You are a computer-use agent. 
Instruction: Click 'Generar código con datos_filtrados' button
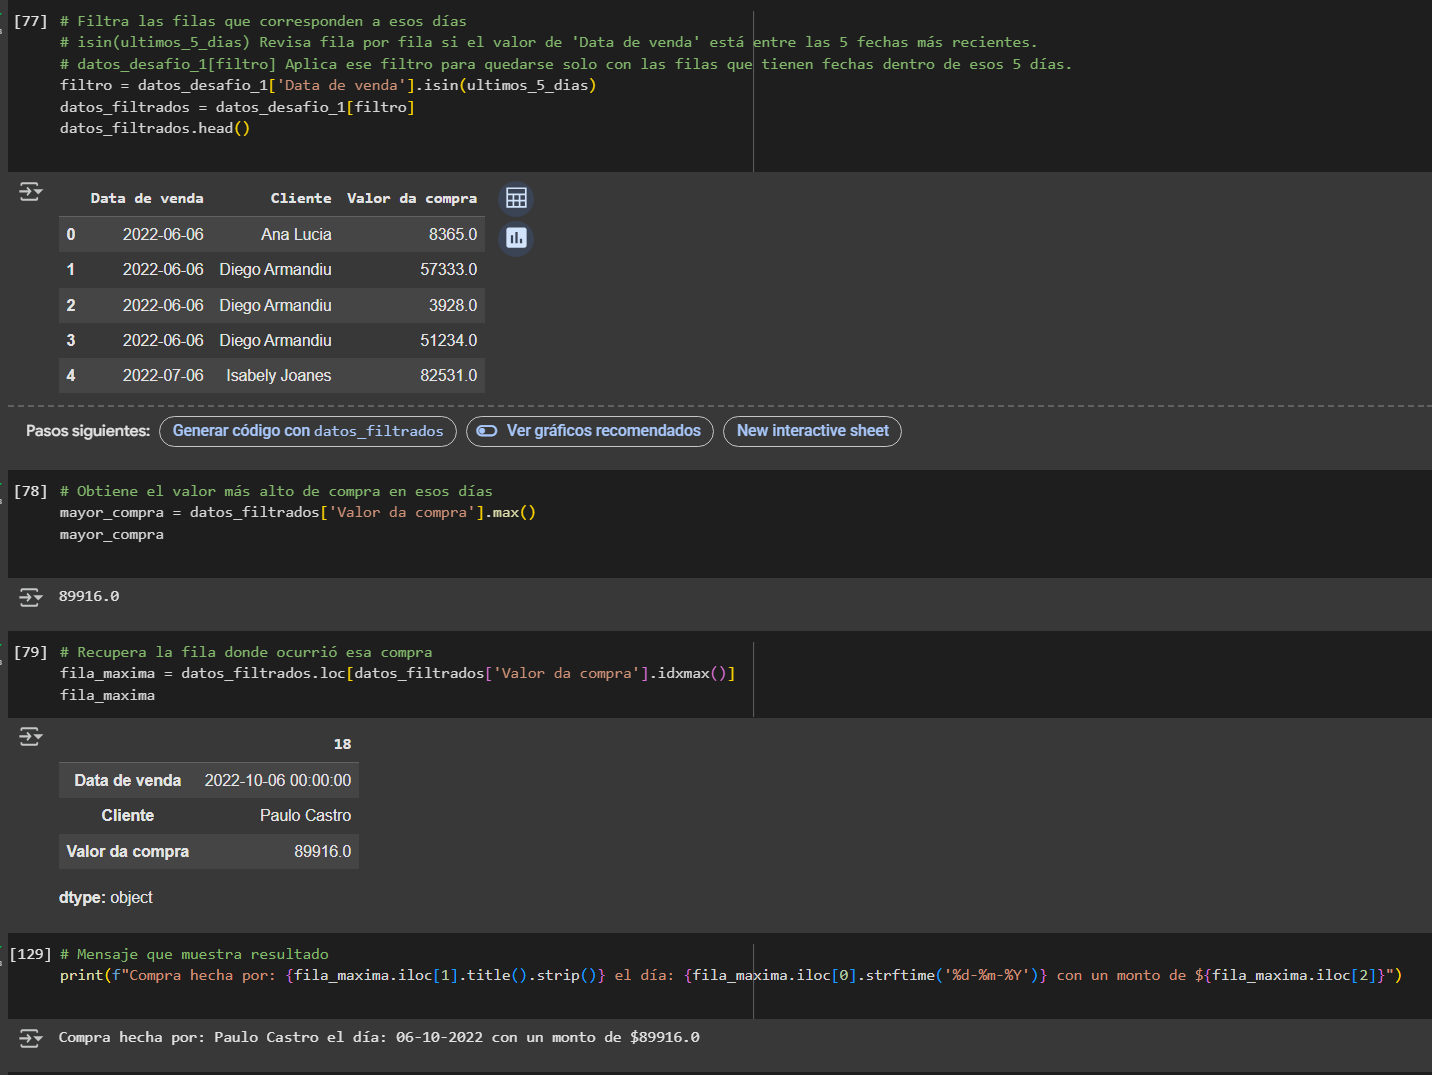(x=308, y=431)
